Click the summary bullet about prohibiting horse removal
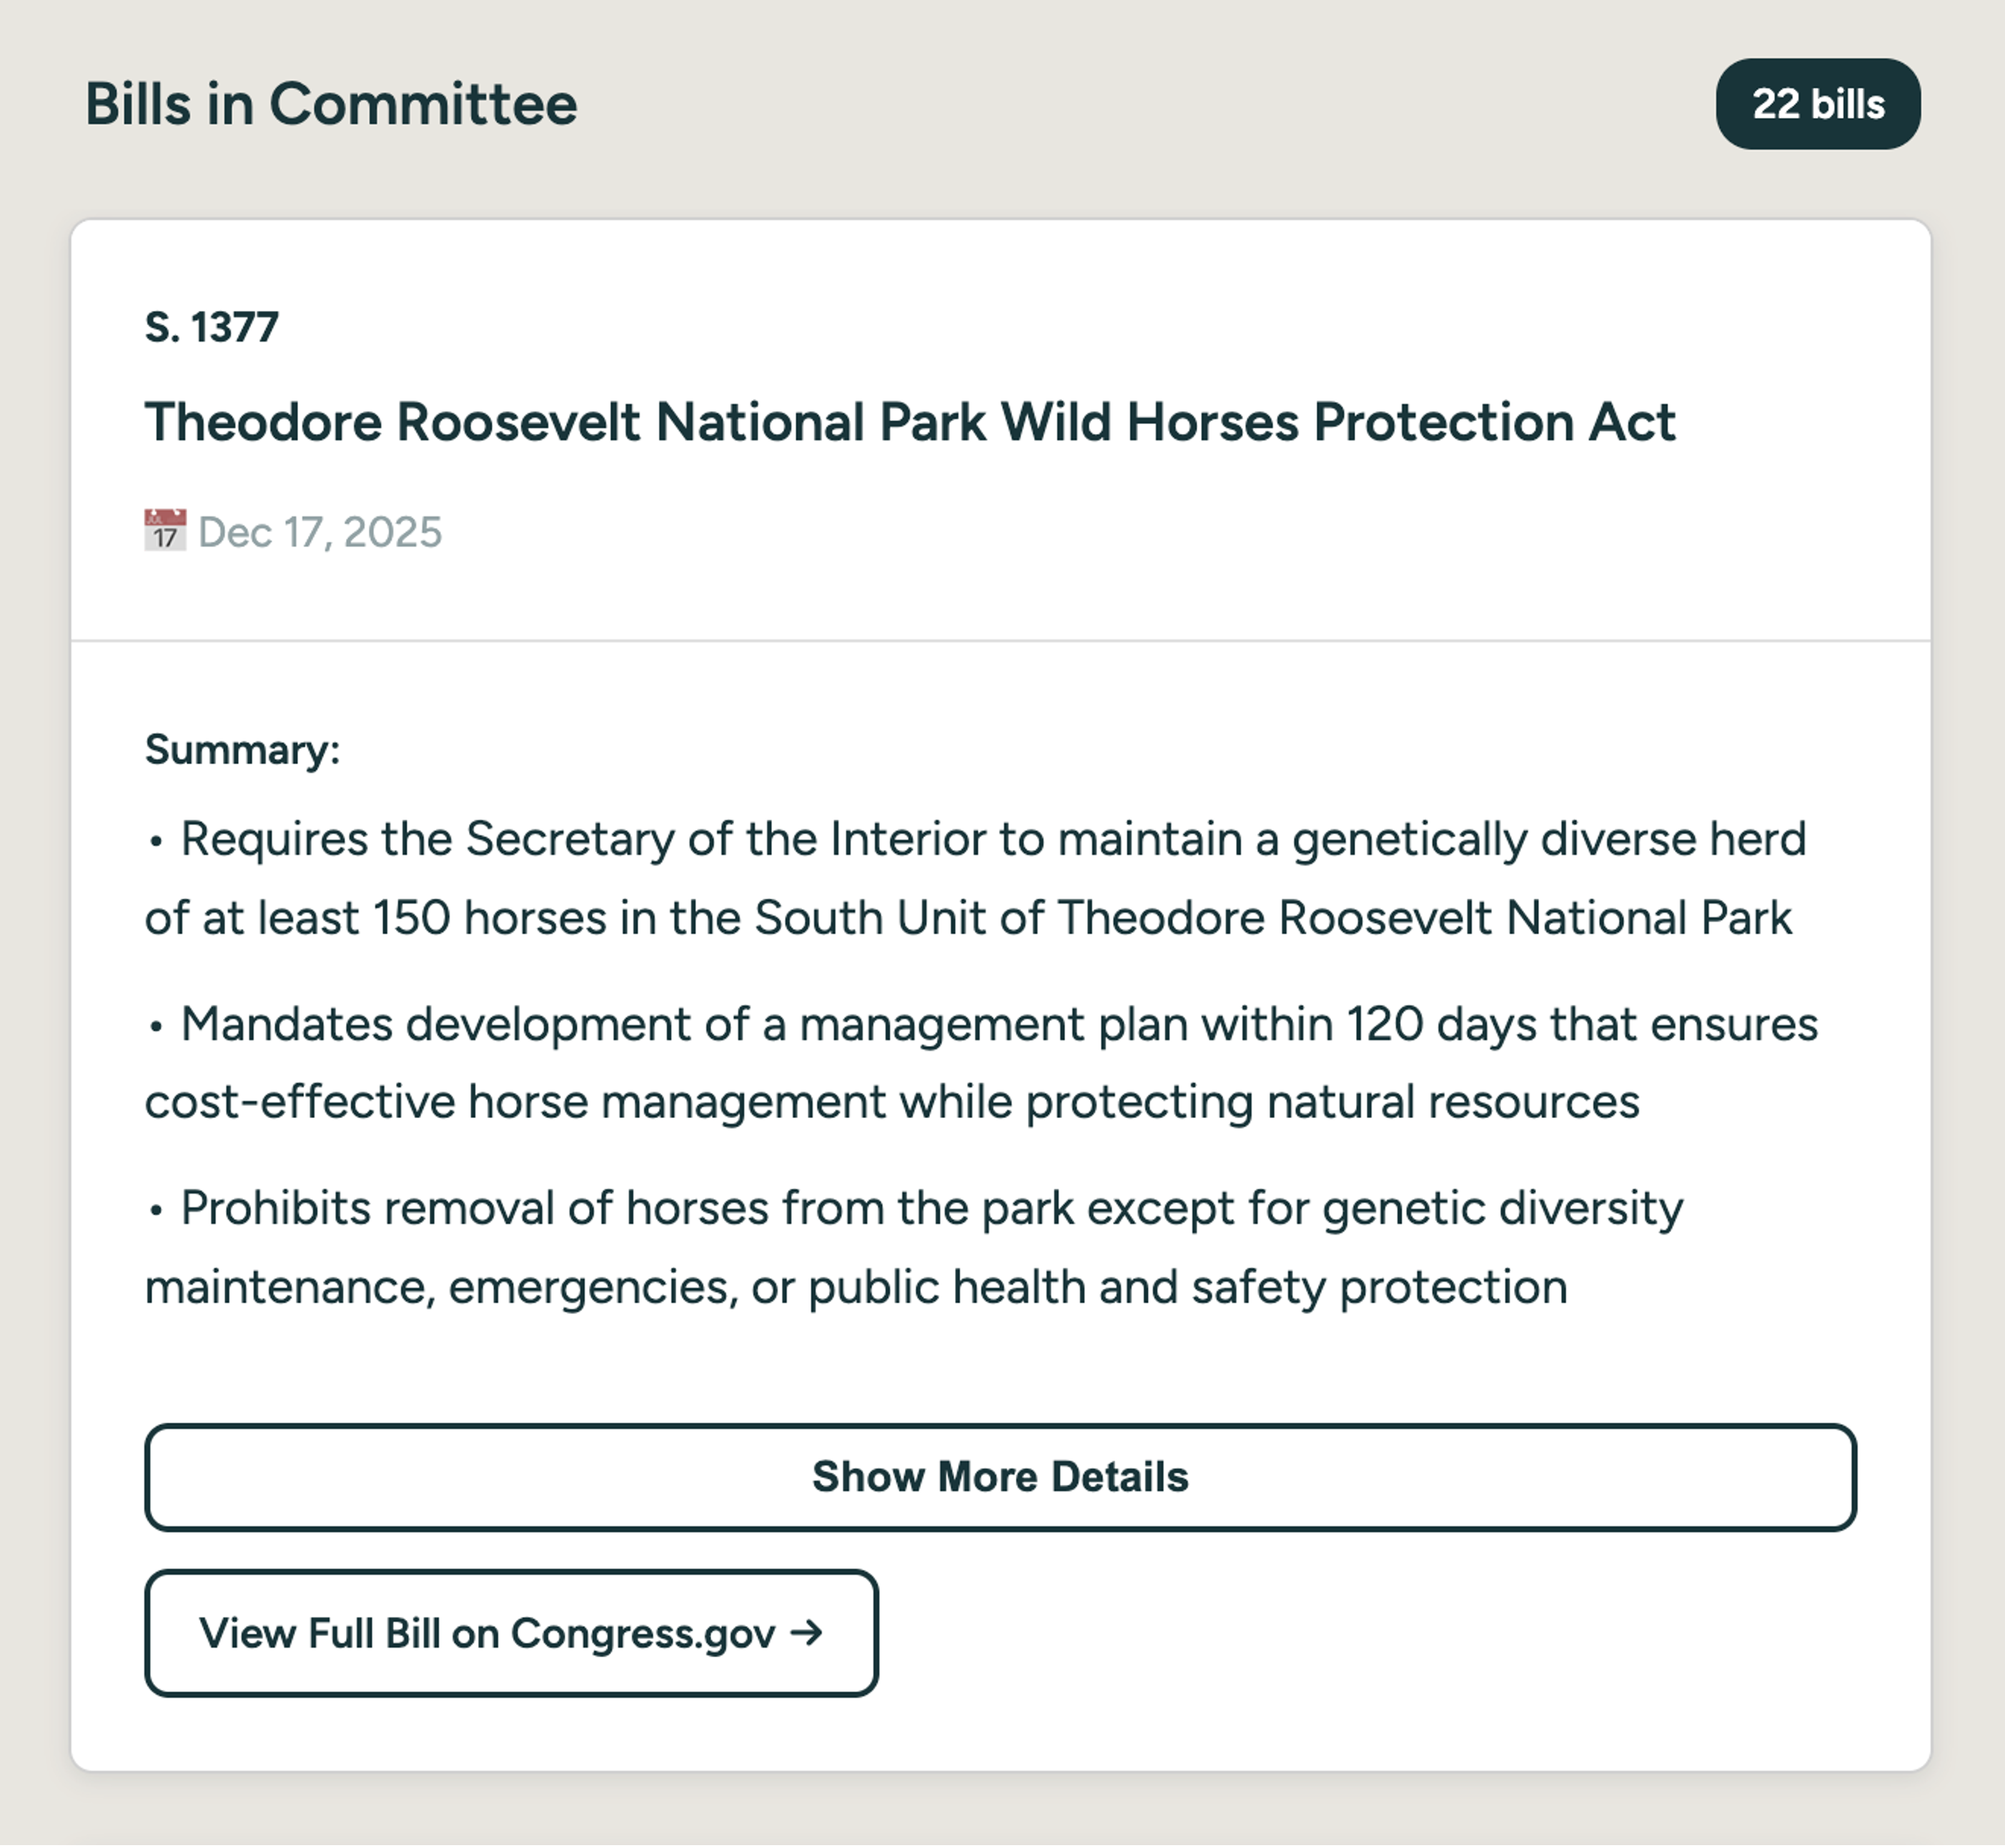The height and width of the screenshot is (1848, 2005). point(910,1246)
